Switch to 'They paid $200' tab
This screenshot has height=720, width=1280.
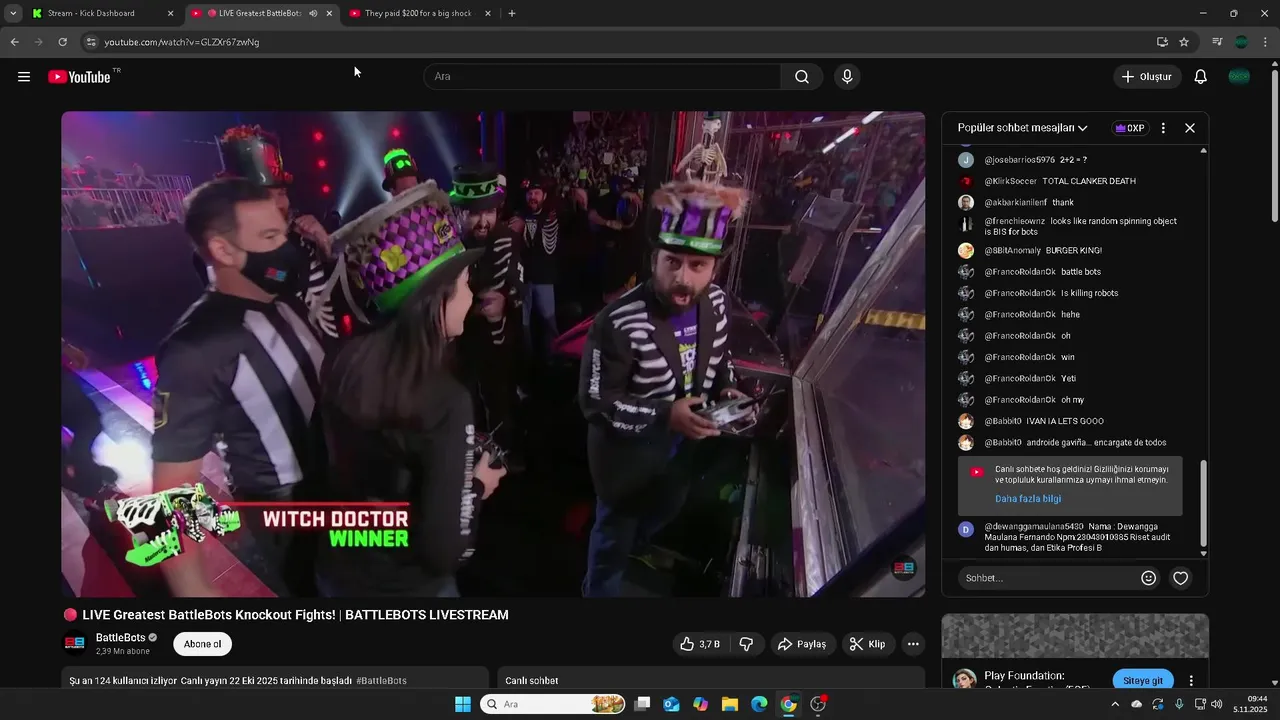[418, 13]
